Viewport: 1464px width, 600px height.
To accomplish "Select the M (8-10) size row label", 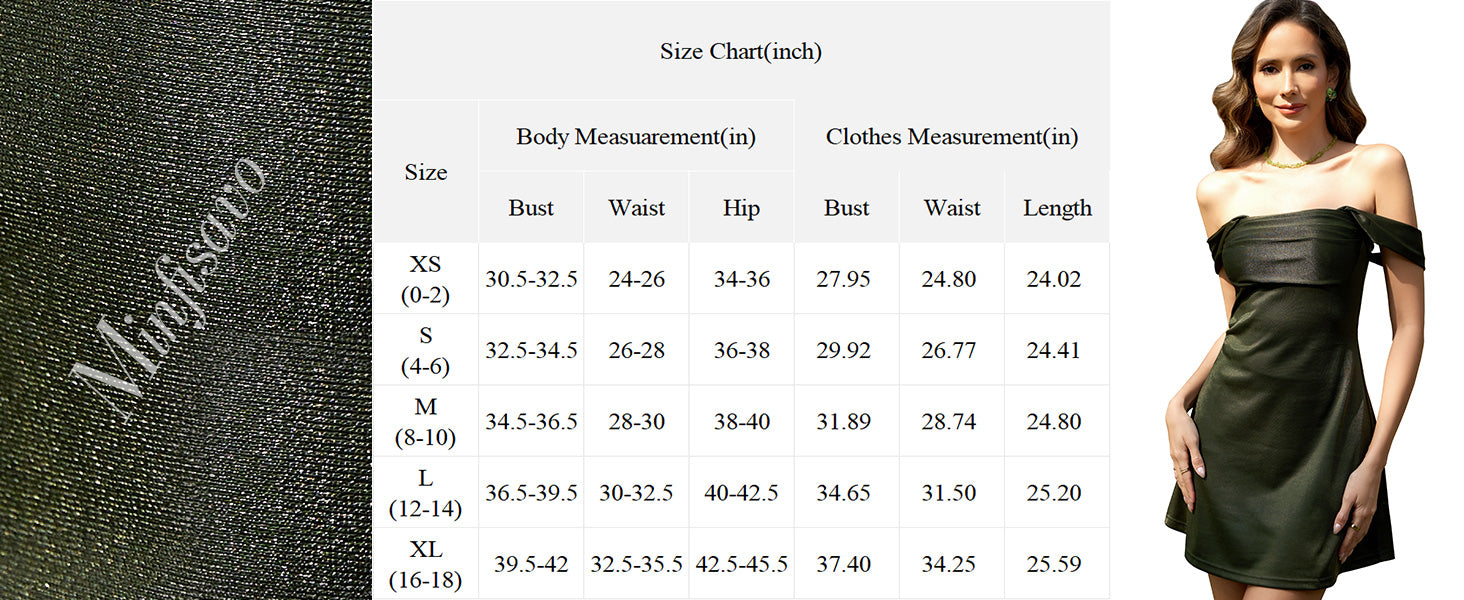I will pos(426,421).
